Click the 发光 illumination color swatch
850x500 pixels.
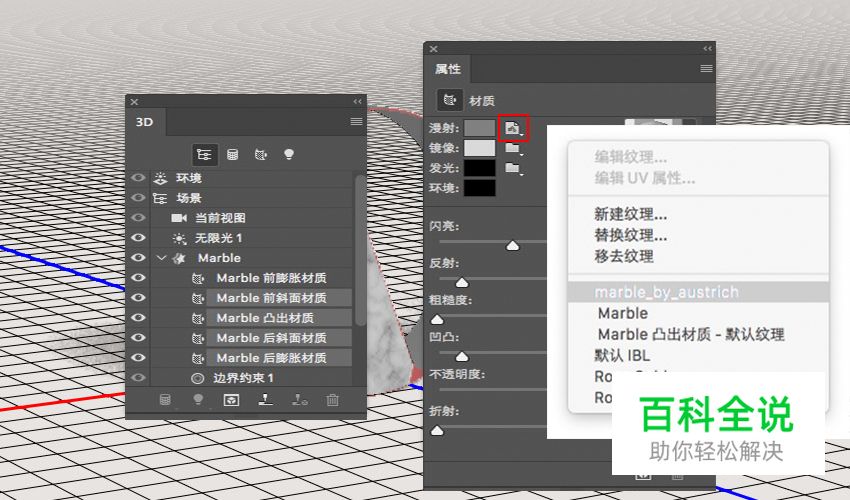479,168
